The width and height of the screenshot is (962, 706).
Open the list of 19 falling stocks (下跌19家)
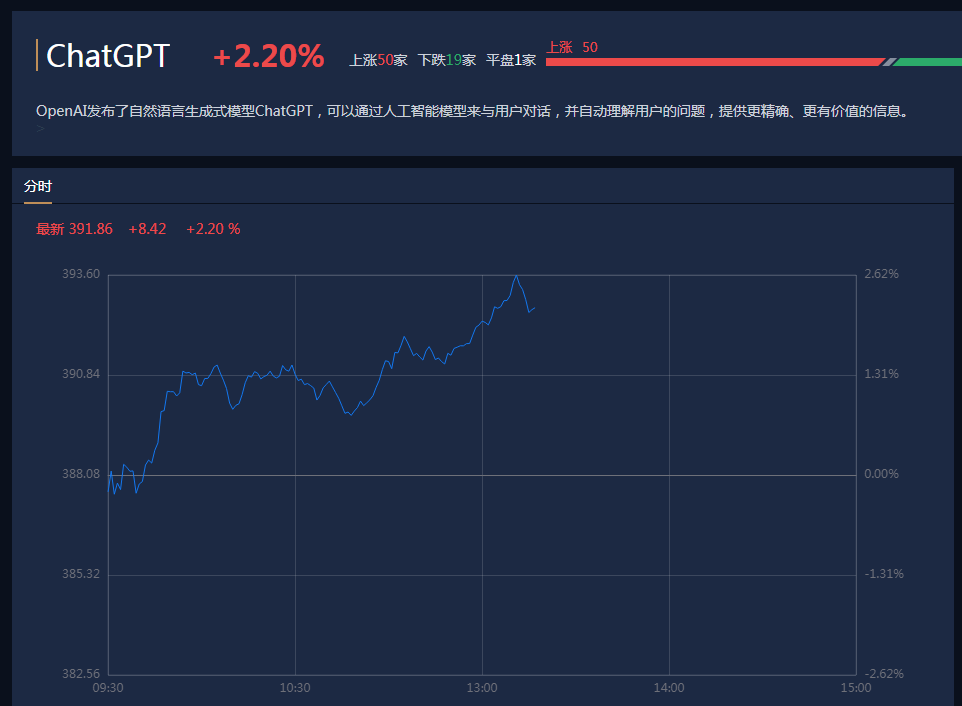[446, 59]
